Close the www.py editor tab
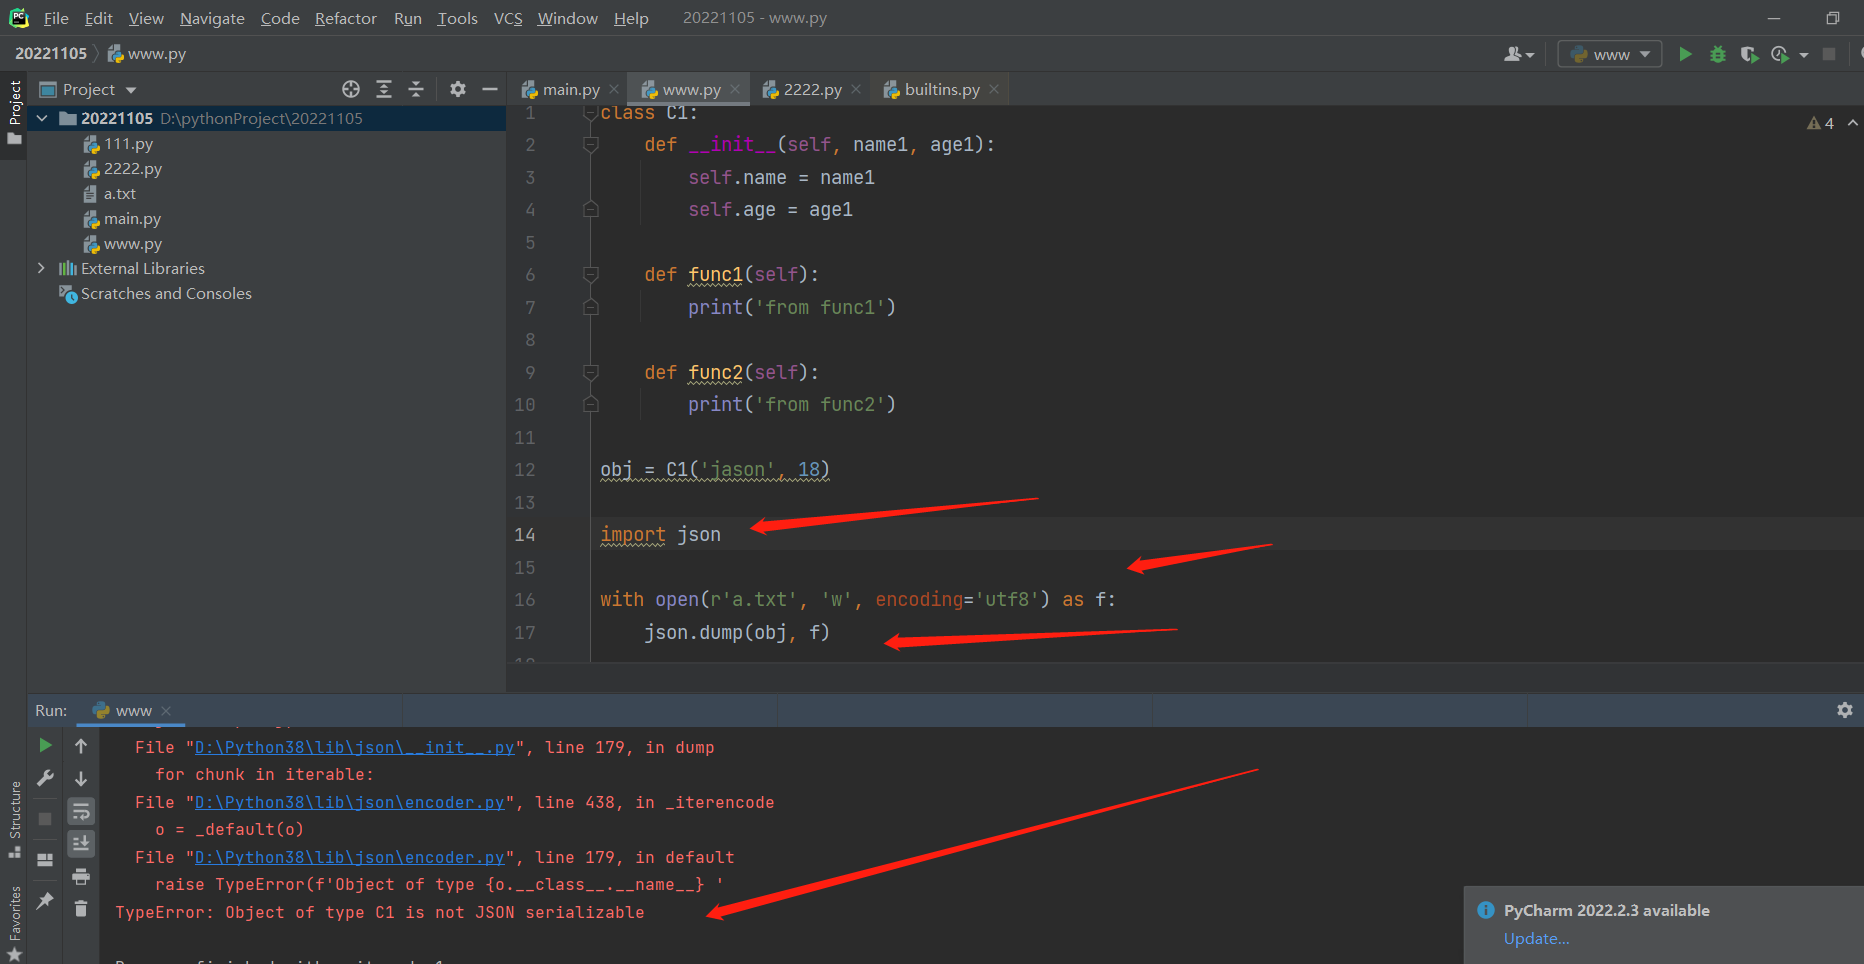Screen dimensions: 1864x964 point(735,89)
